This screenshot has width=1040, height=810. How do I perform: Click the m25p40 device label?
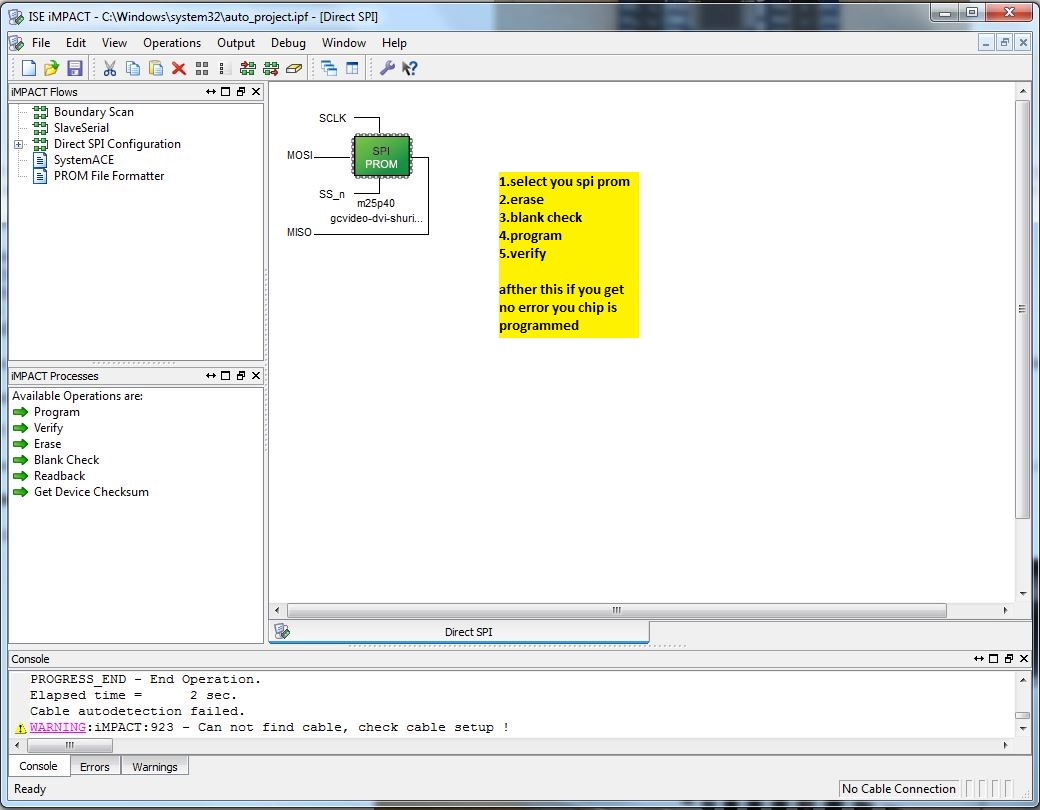[x=375, y=203]
